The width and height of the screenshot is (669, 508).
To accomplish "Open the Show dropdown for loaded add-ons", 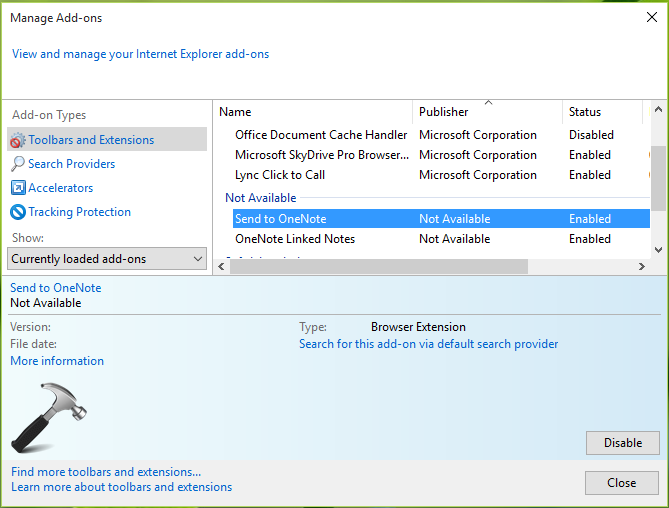I will point(107,258).
